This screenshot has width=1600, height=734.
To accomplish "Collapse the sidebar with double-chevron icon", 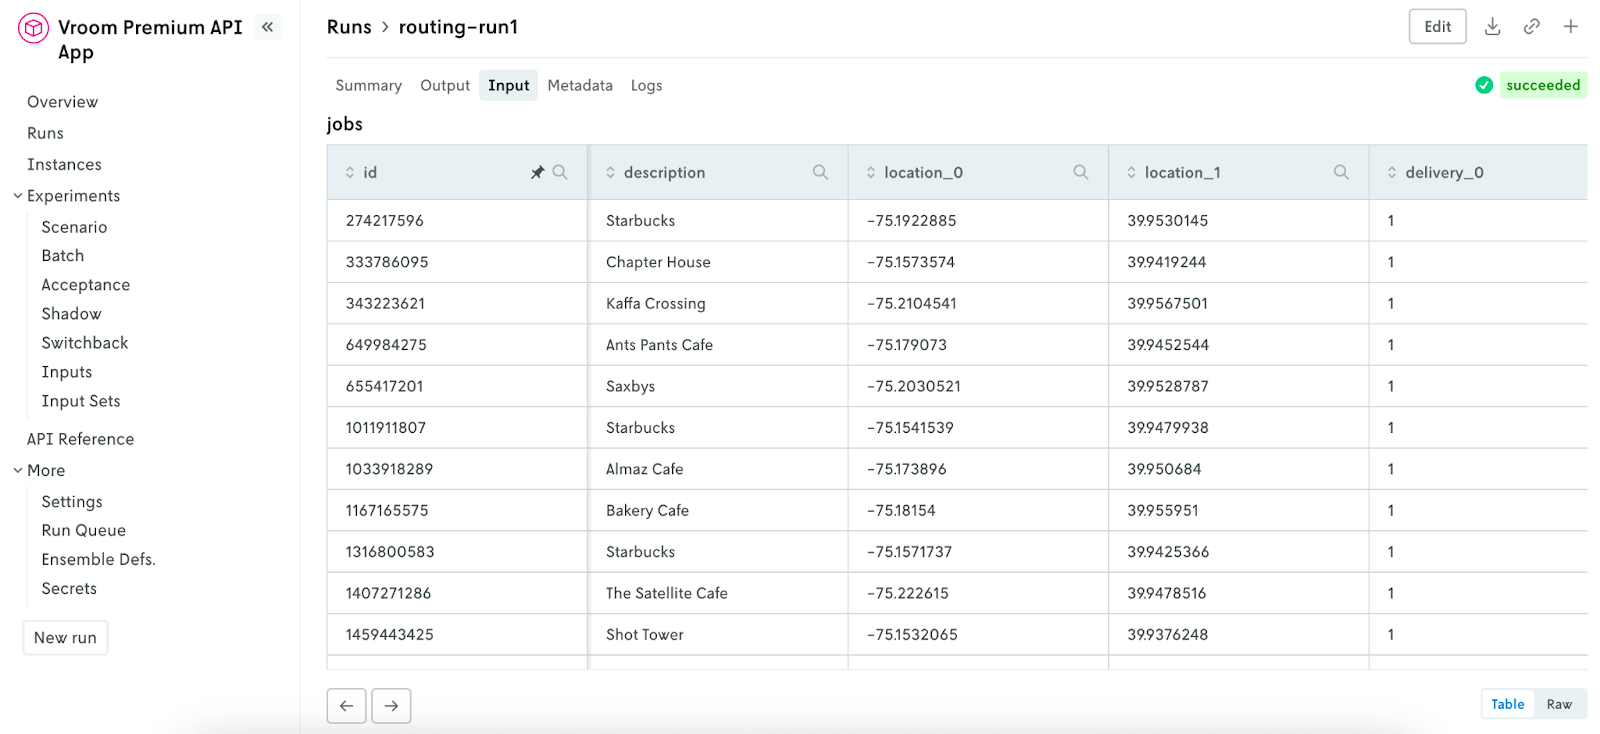I will click(x=267, y=27).
